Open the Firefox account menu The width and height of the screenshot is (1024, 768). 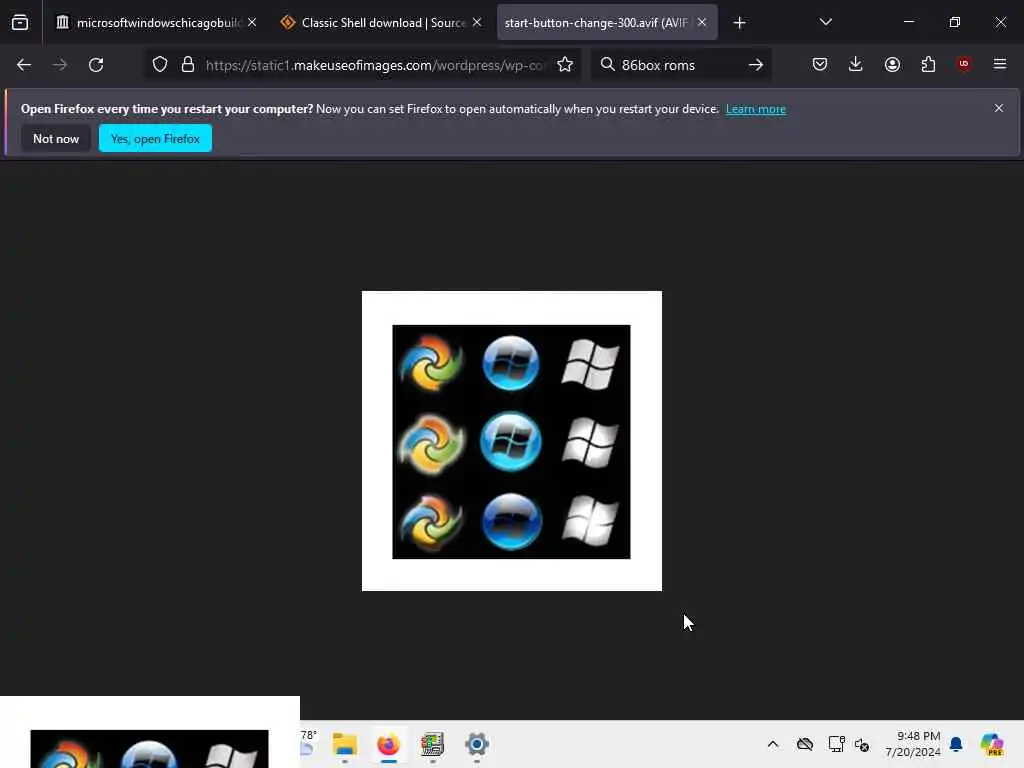(x=892, y=64)
